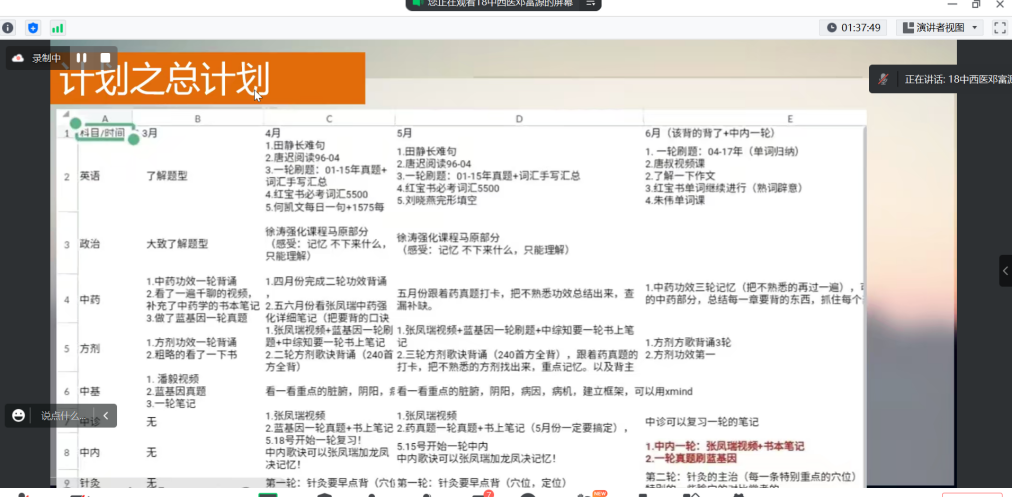Pause the cloud recording
1012x497 pixels.
(x=81, y=58)
